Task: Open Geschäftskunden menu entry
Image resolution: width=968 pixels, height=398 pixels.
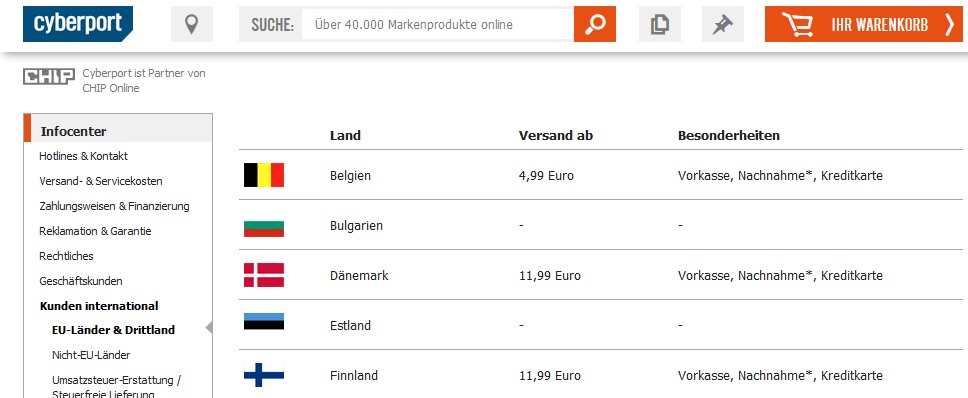Action: (x=81, y=281)
